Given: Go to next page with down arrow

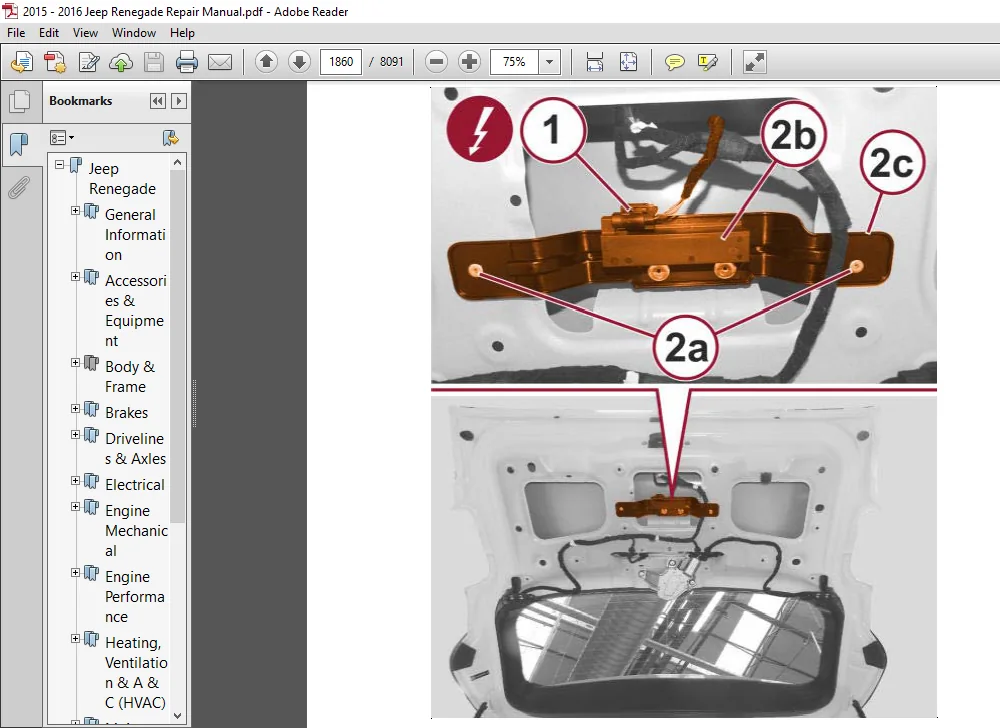Looking at the screenshot, I should click(x=299, y=62).
